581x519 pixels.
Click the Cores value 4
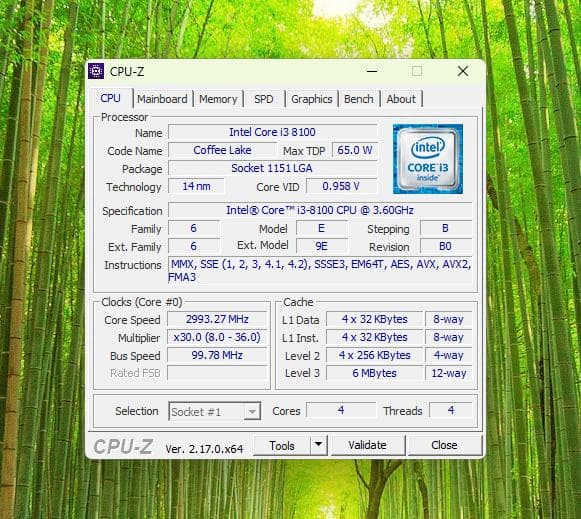click(x=341, y=410)
